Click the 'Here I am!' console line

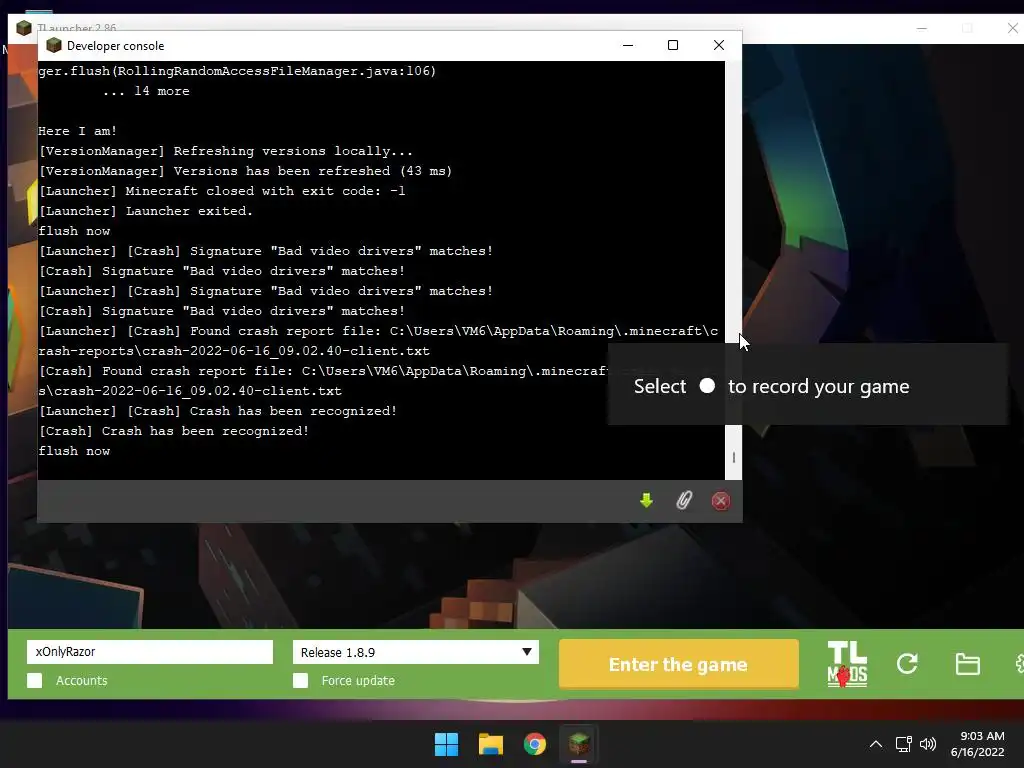click(x=77, y=131)
